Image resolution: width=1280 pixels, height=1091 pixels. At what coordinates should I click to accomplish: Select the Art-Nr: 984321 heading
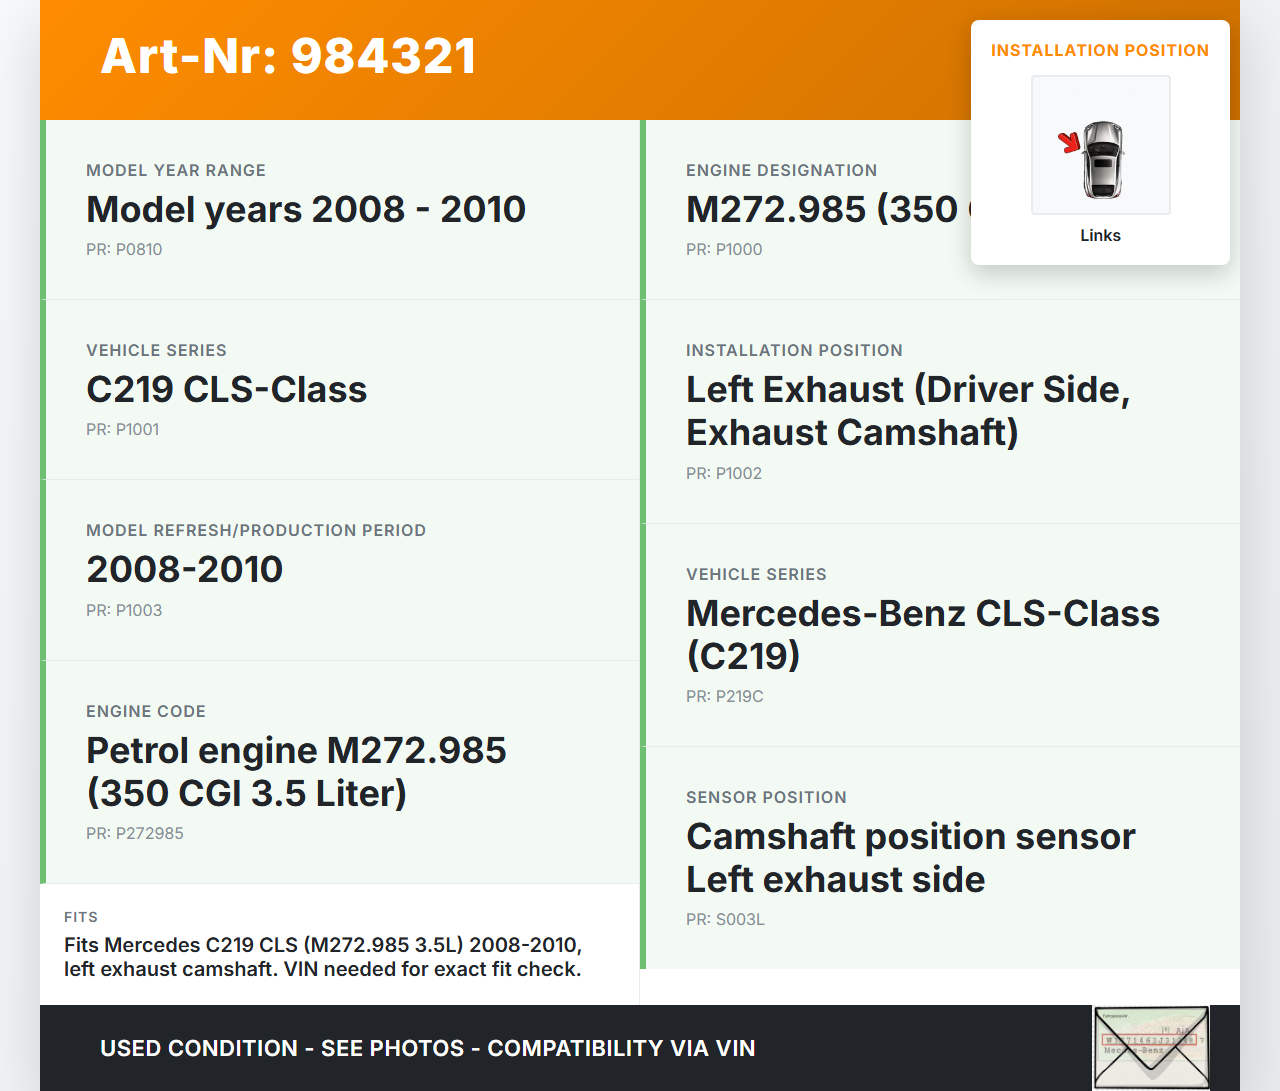click(288, 56)
